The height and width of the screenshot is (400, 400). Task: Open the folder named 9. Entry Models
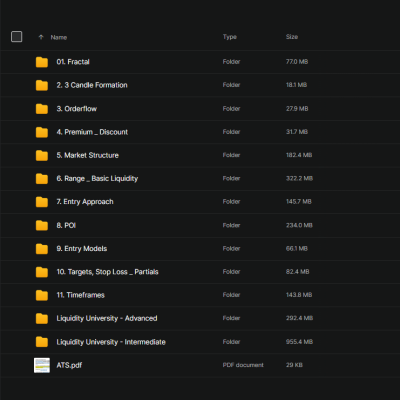pyautogui.click(x=82, y=249)
